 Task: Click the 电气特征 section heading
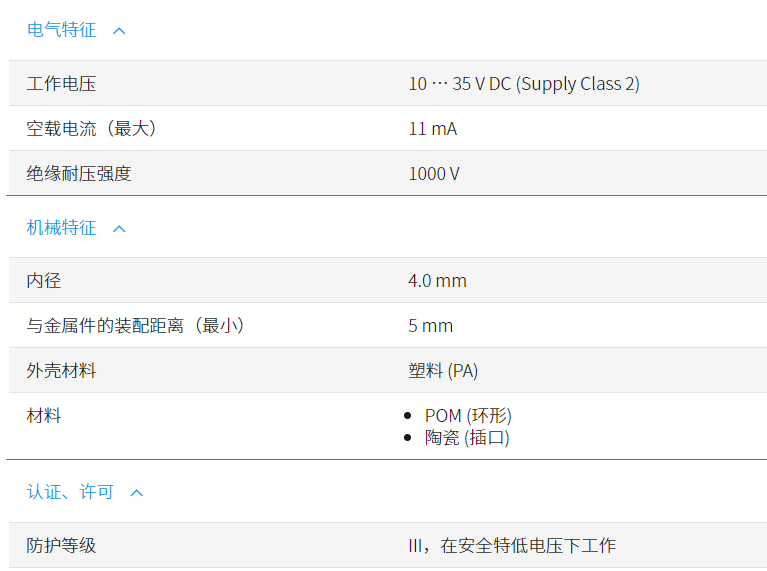click(x=62, y=30)
